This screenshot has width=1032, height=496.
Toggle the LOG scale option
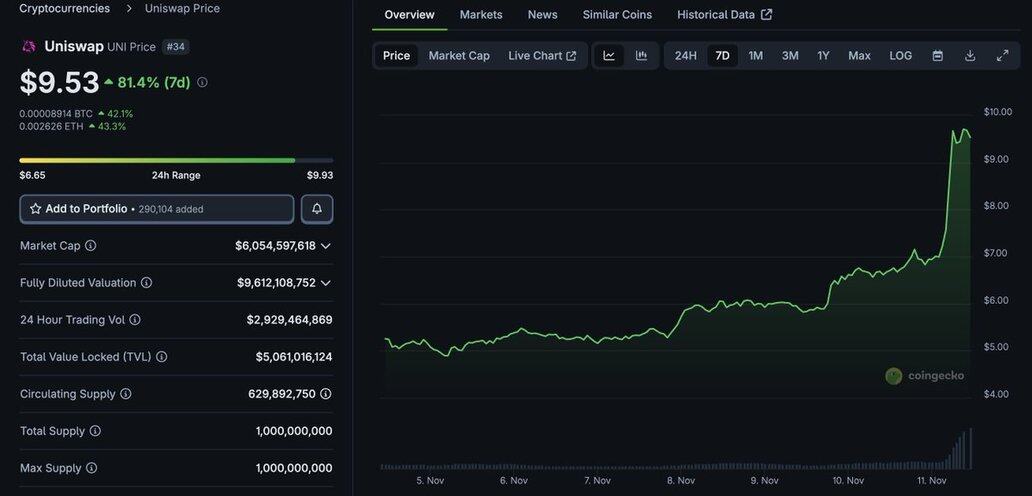click(900, 56)
